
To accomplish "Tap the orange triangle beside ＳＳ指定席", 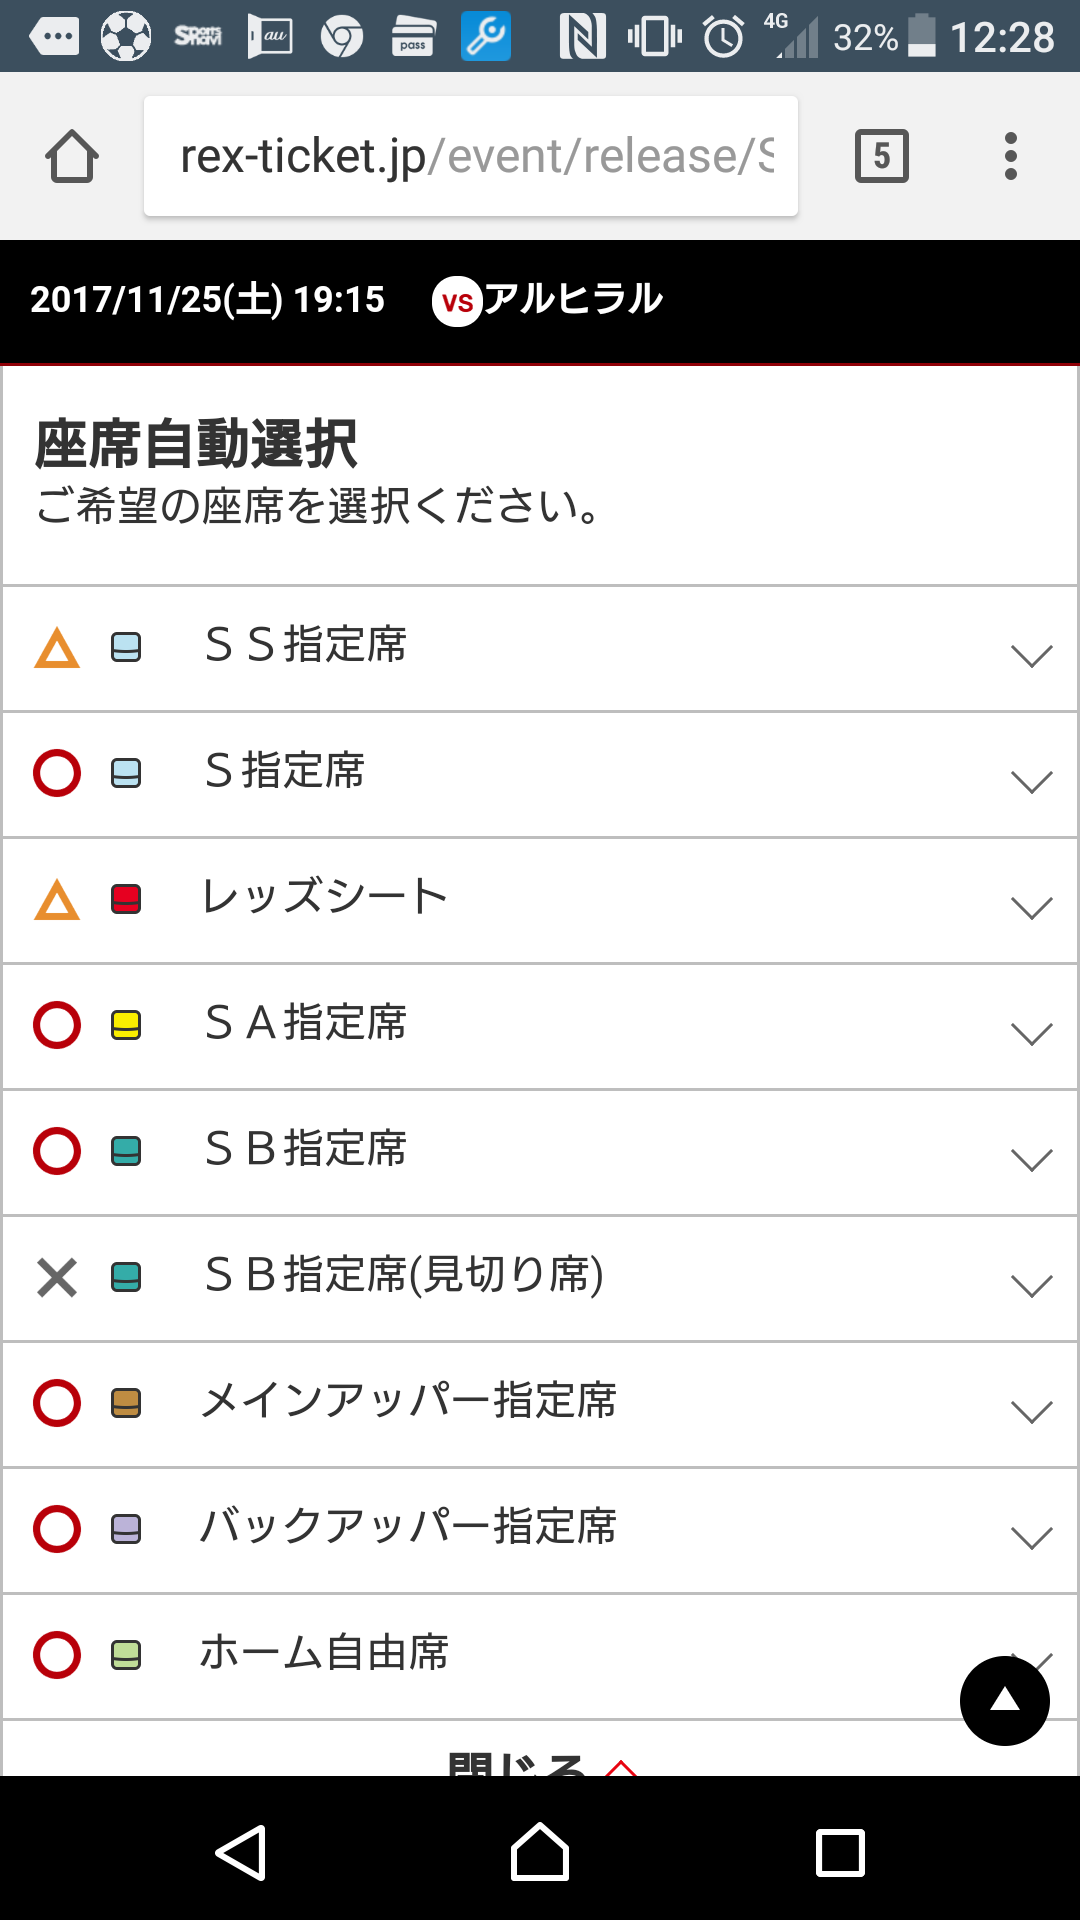I will tap(57, 648).
